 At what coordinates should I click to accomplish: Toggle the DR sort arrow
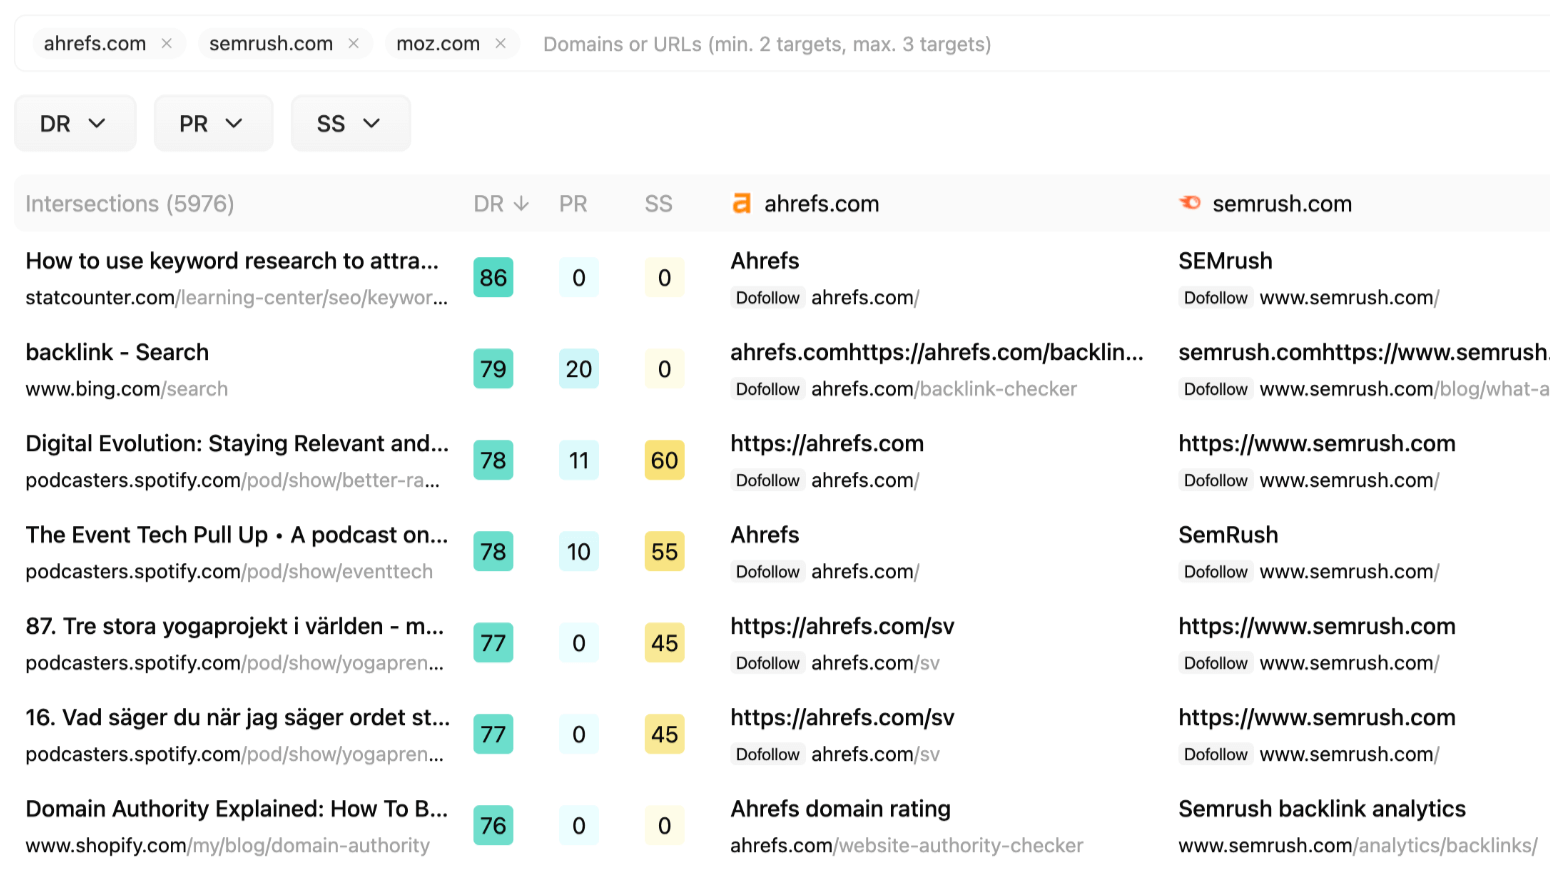click(x=523, y=203)
